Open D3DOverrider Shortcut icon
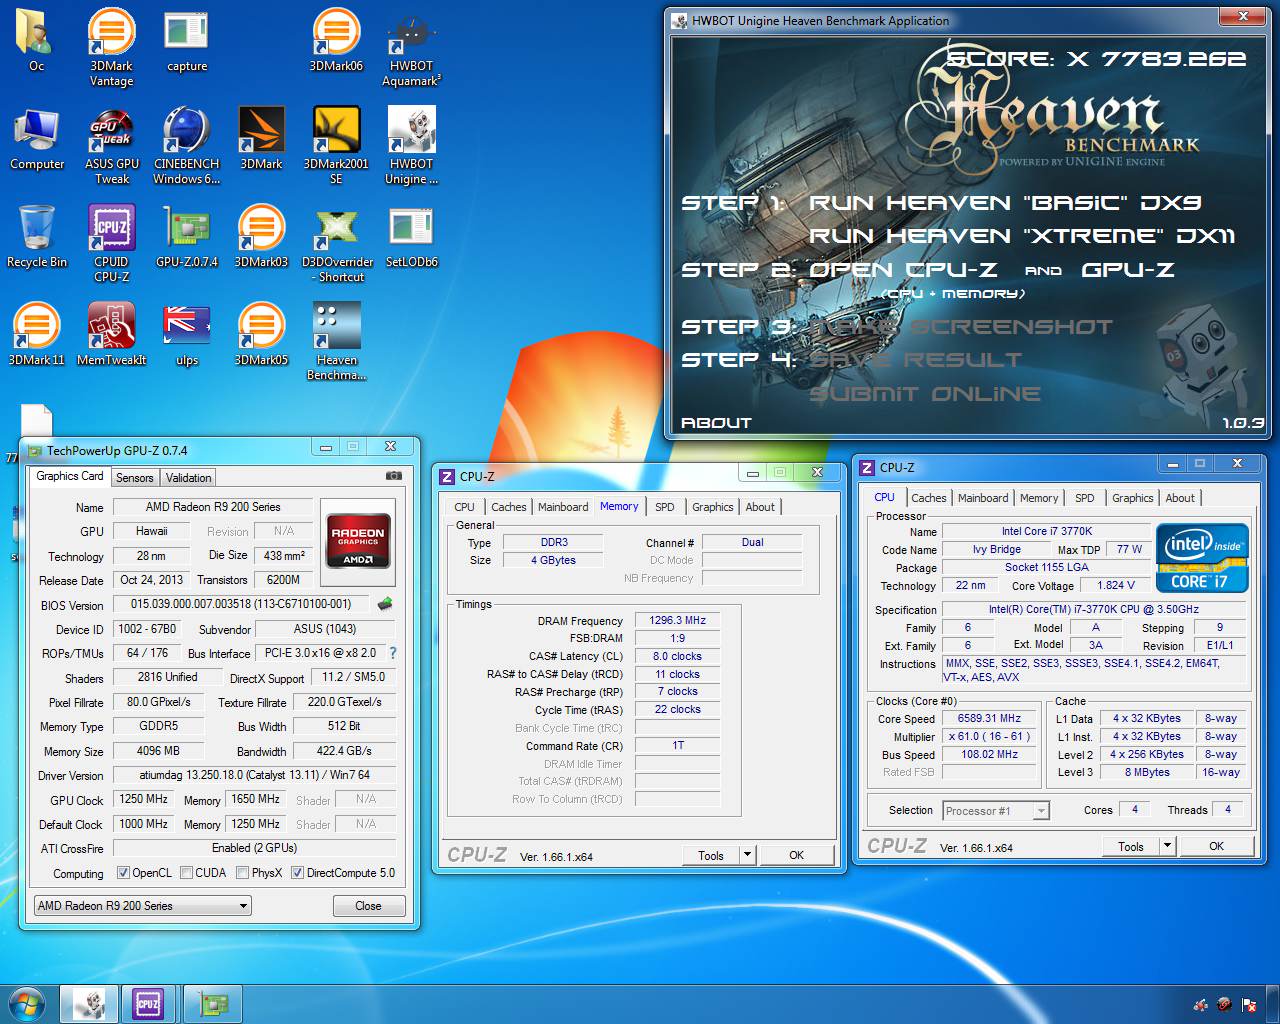Image resolution: width=1280 pixels, height=1024 pixels. (x=336, y=243)
